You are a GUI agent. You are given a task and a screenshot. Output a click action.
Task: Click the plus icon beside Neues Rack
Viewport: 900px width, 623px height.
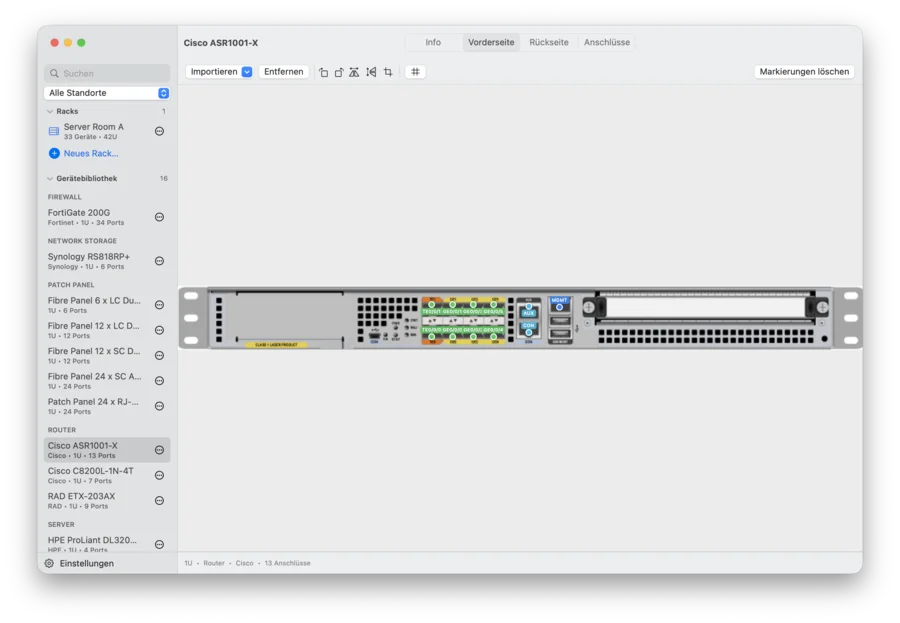(54, 153)
